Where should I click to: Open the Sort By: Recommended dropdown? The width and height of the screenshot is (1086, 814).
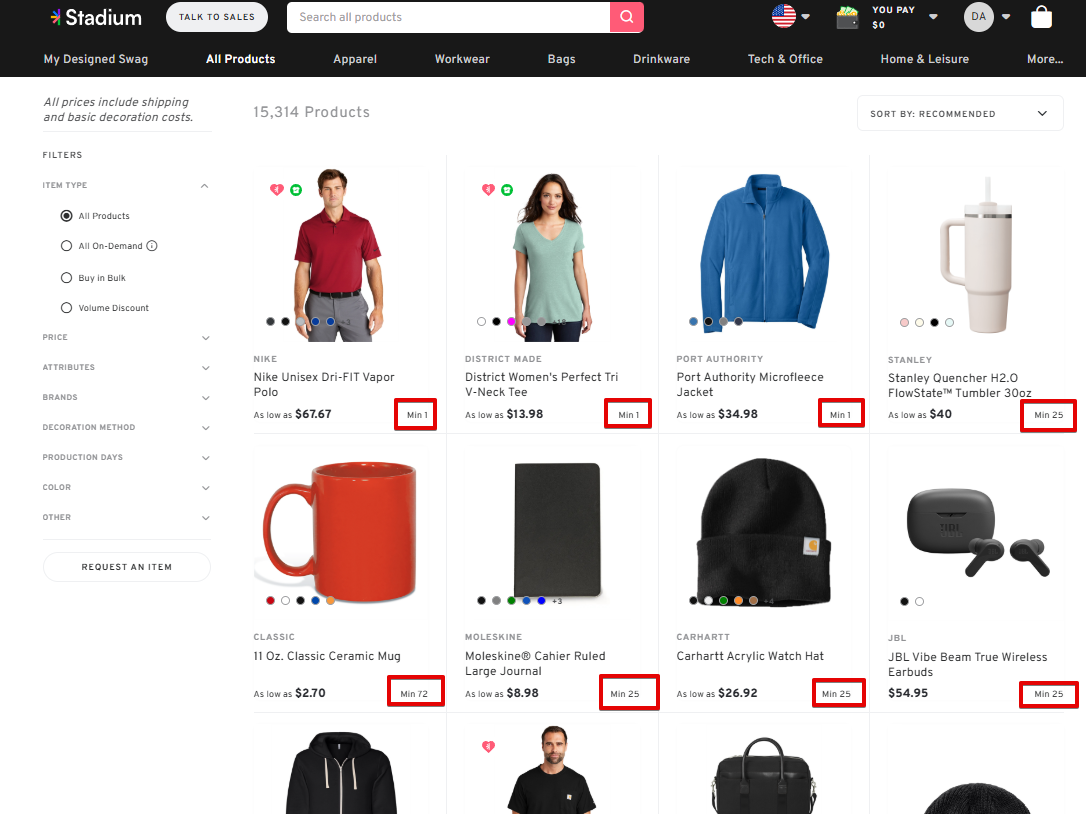tap(960, 114)
